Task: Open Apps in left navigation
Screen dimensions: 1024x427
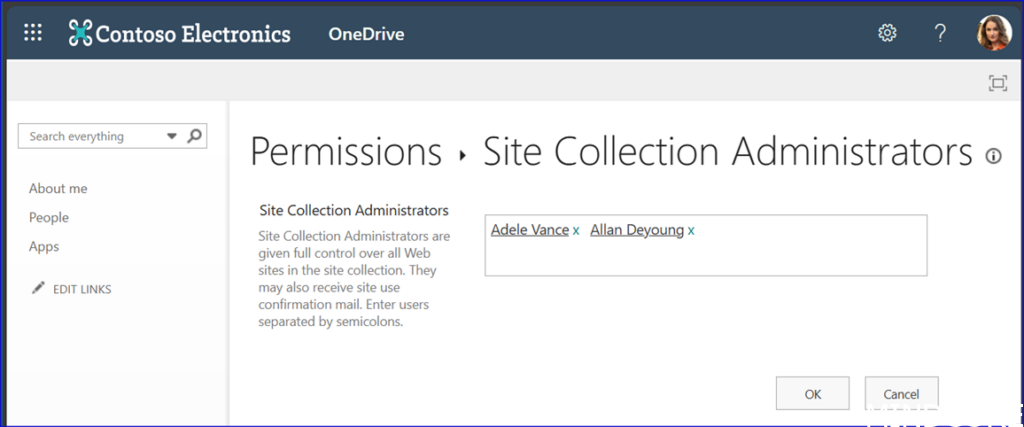Action: click(x=44, y=246)
